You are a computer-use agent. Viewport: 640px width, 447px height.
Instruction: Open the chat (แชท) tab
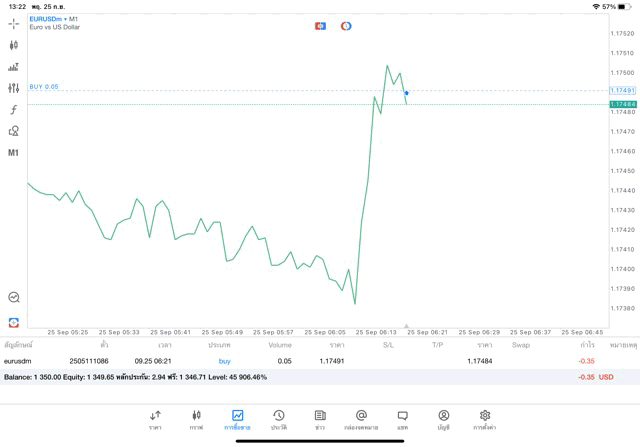click(x=402, y=419)
